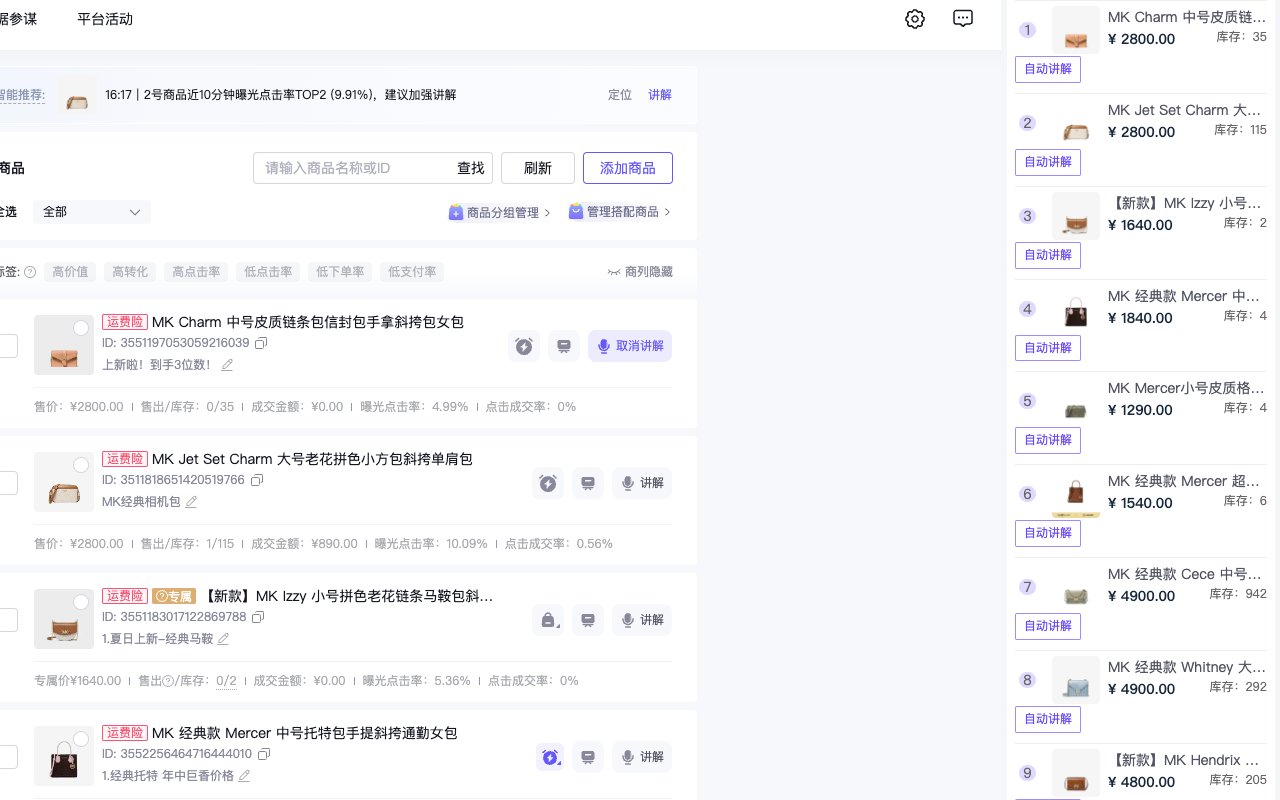1280x800 pixels.
Task: Click 商品分组管理 icon link
Action: coord(499,212)
